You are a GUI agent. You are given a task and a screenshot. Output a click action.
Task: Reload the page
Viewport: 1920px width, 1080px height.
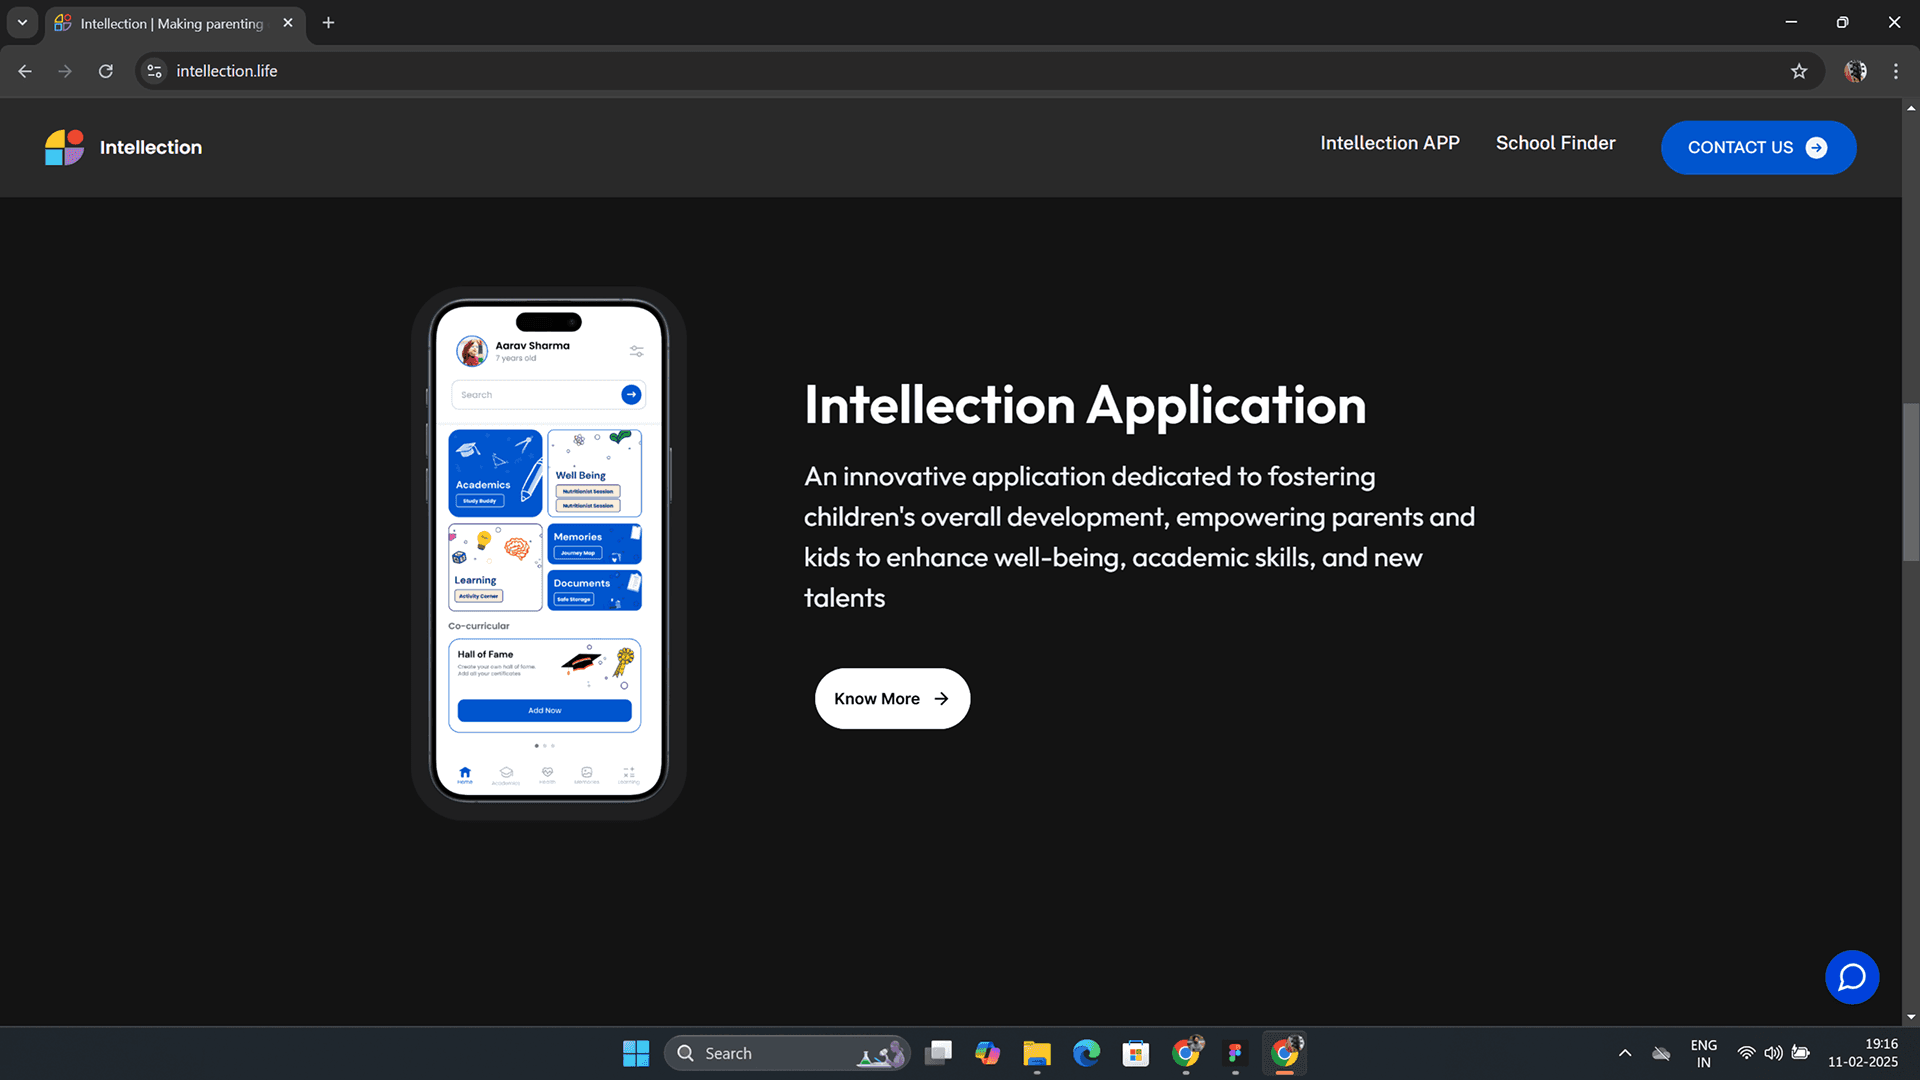106,71
